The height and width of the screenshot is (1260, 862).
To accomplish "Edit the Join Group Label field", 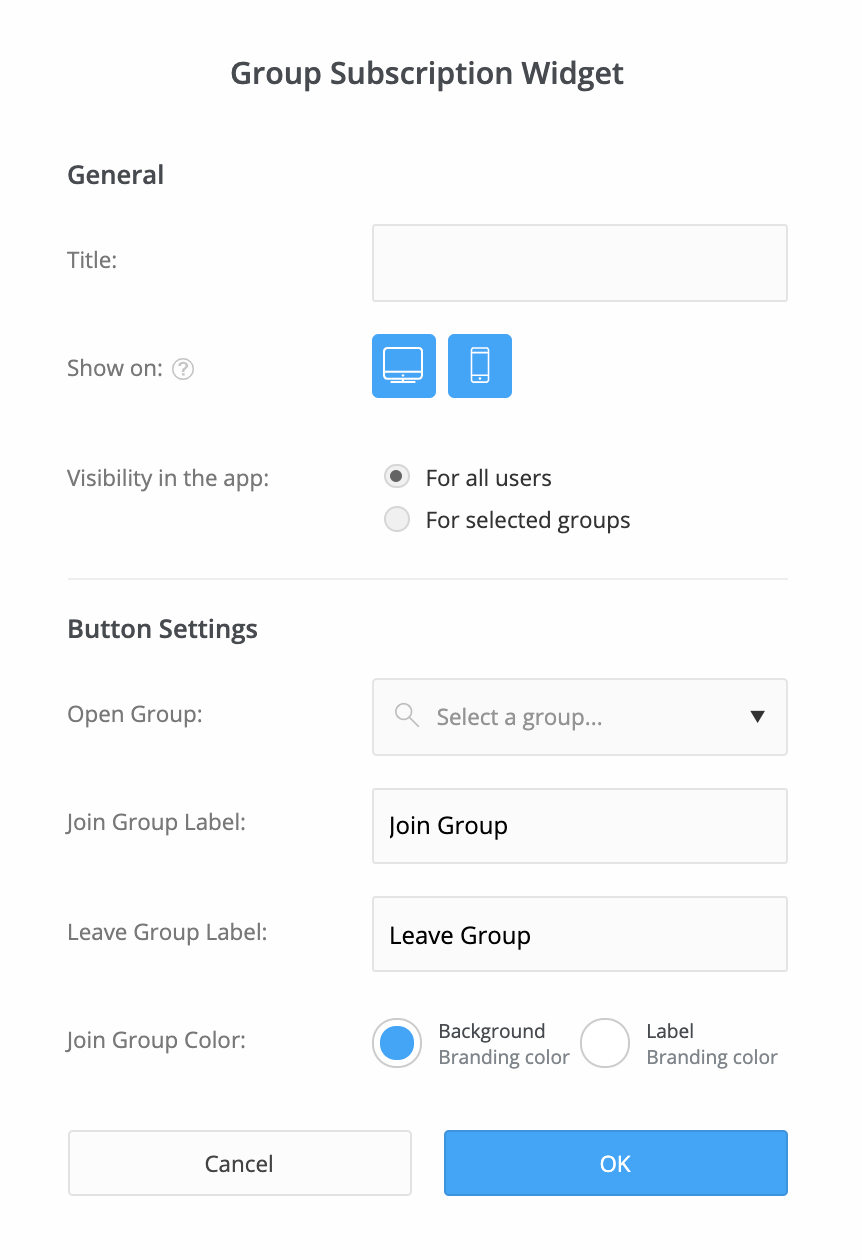I will coord(580,826).
